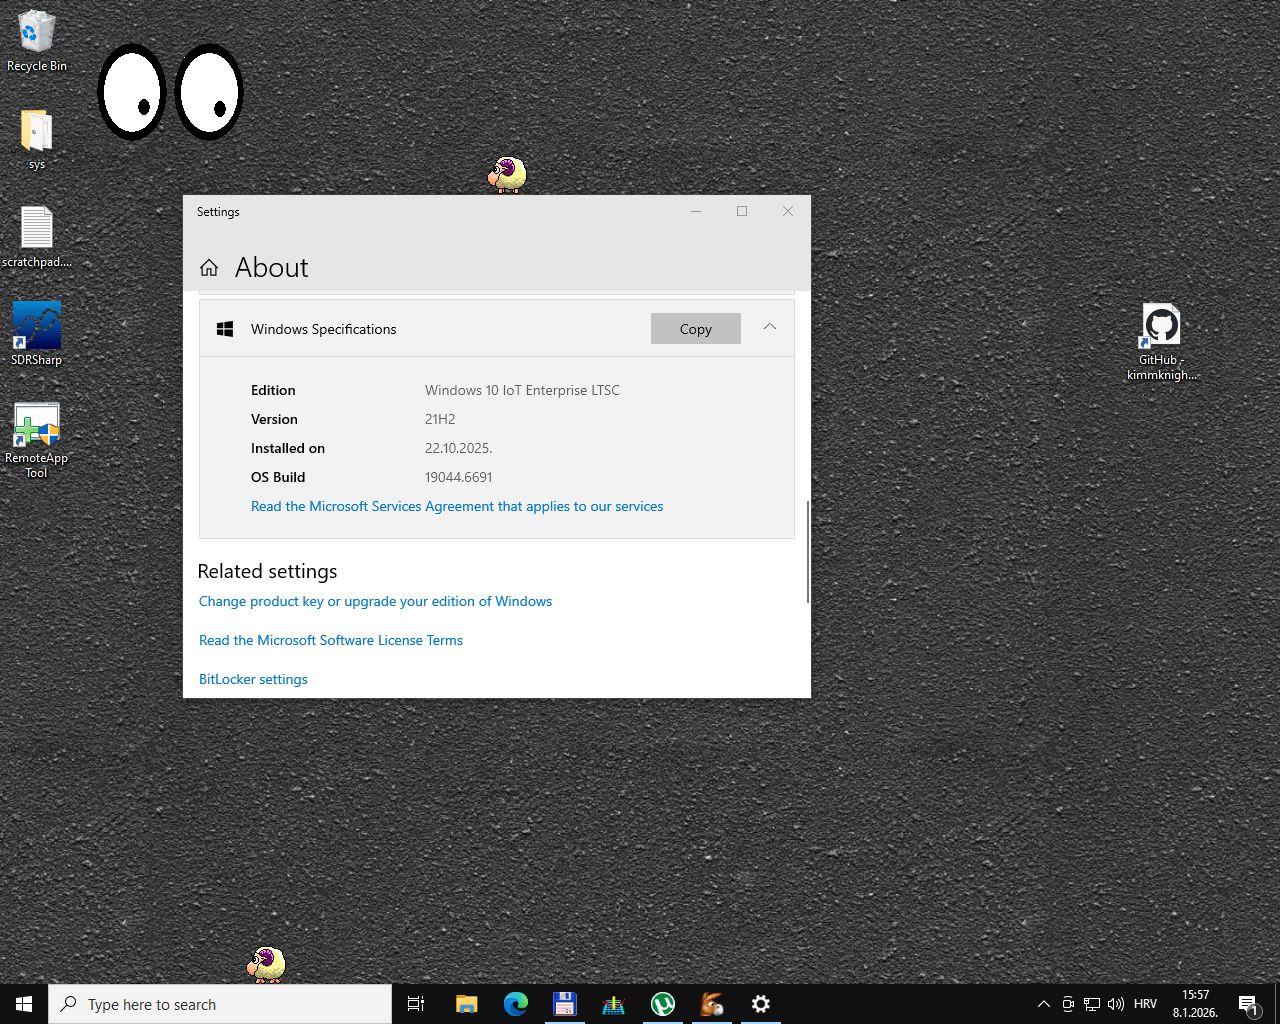Screen dimensions: 1280x1024
Task: Click the cartoon eyes on the desktop
Action: pyautogui.click(x=171, y=92)
